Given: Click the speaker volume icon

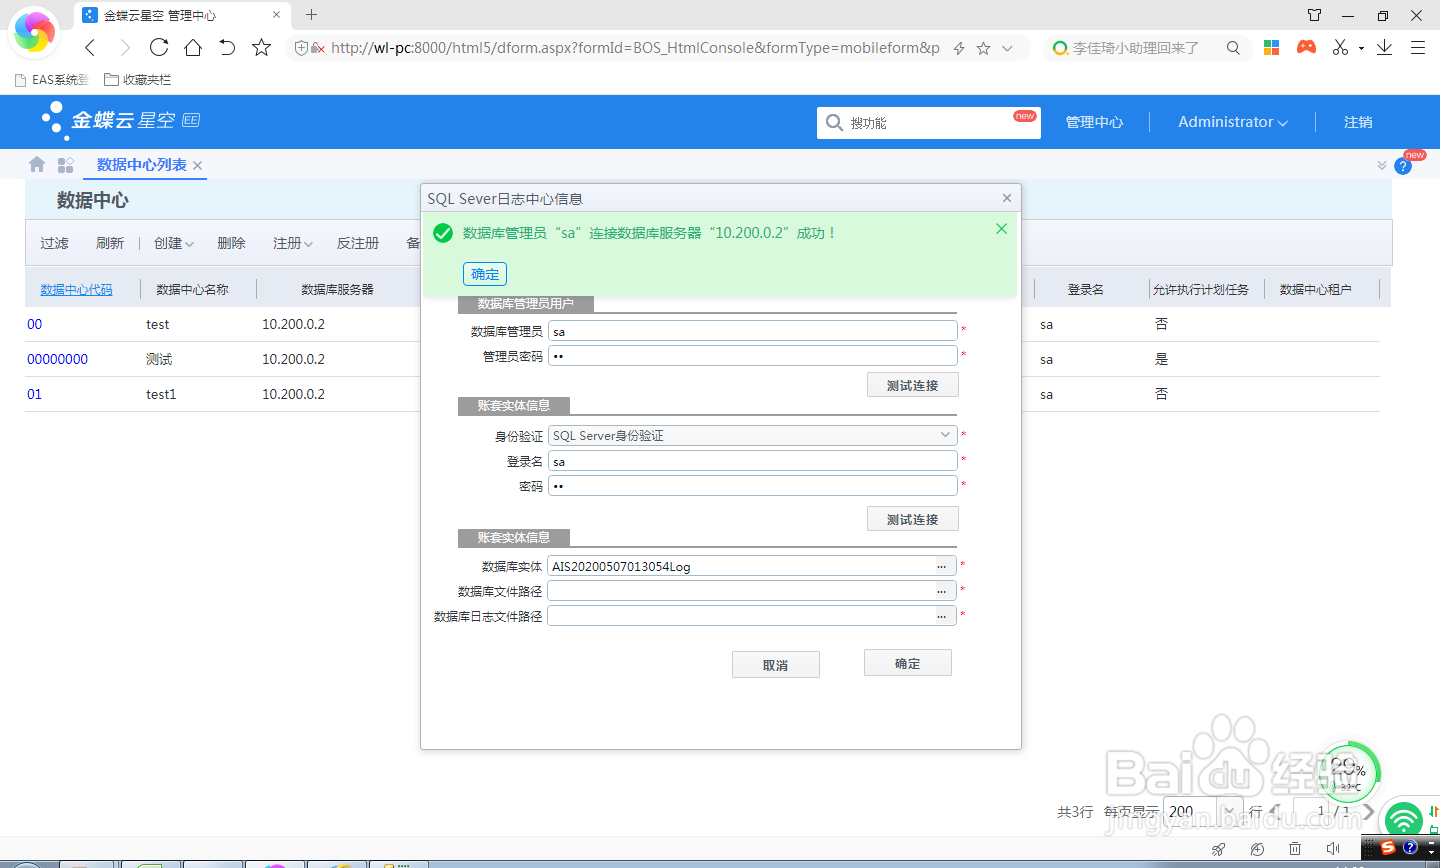Looking at the screenshot, I should click(x=1333, y=848).
